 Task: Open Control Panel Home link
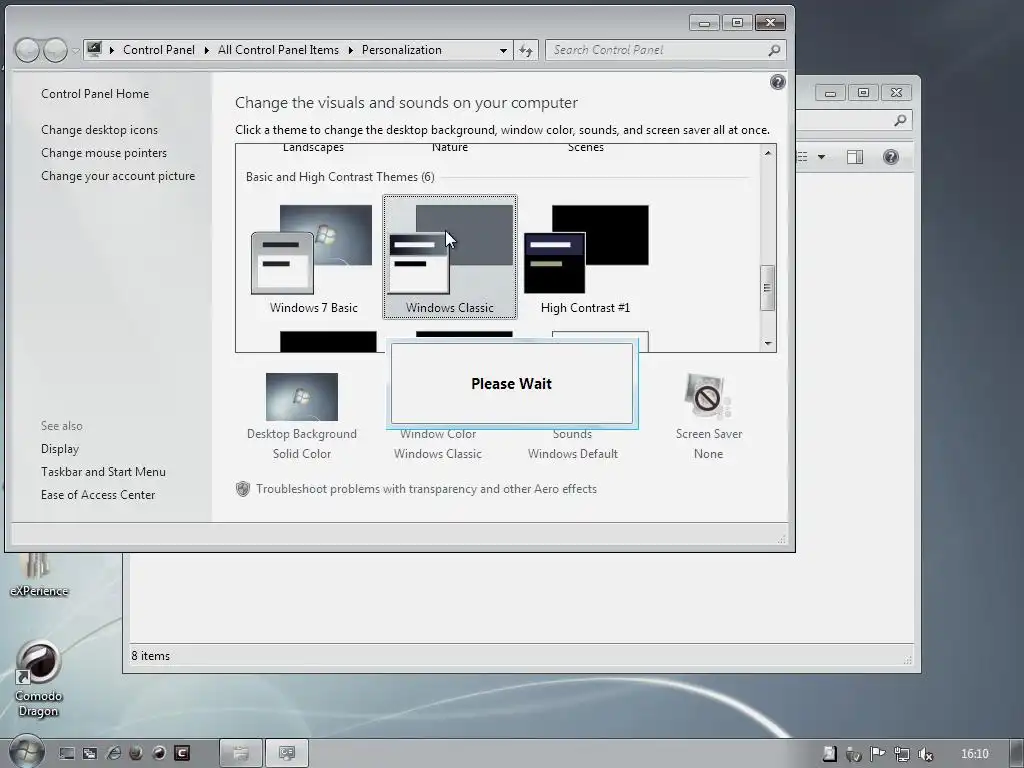click(x=95, y=93)
